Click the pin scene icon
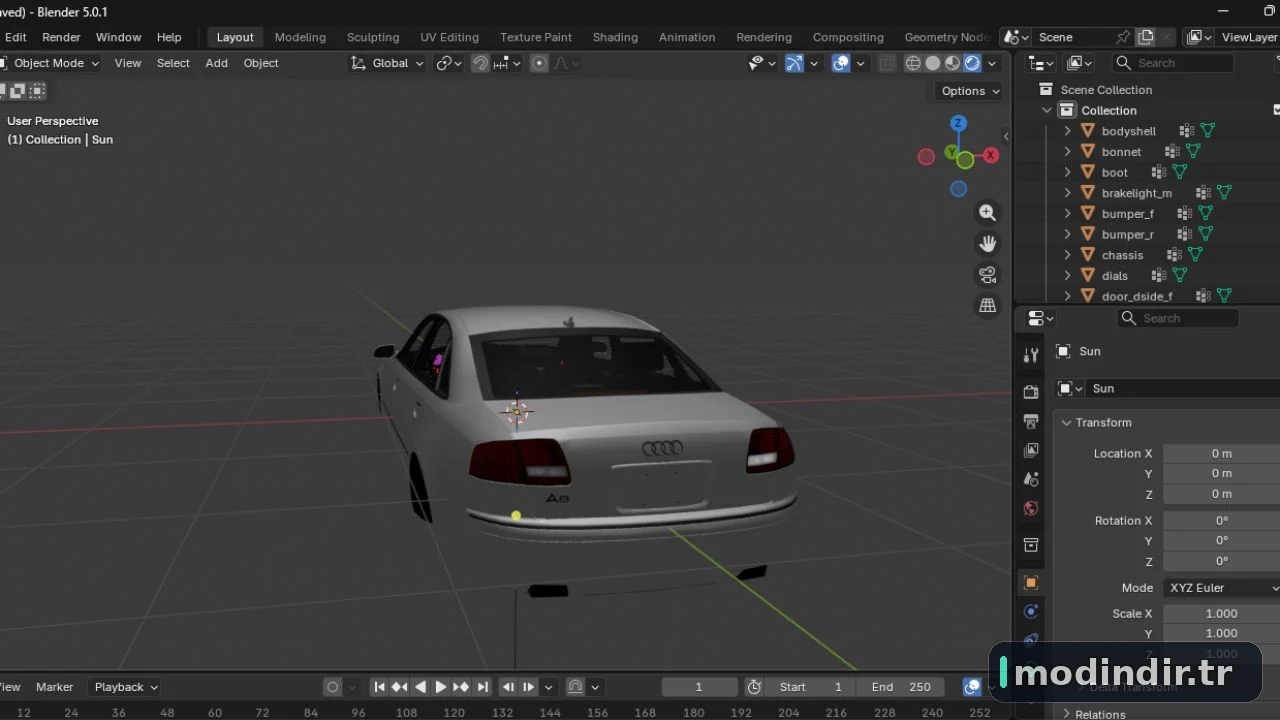The width and height of the screenshot is (1280, 720). tap(1123, 37)
